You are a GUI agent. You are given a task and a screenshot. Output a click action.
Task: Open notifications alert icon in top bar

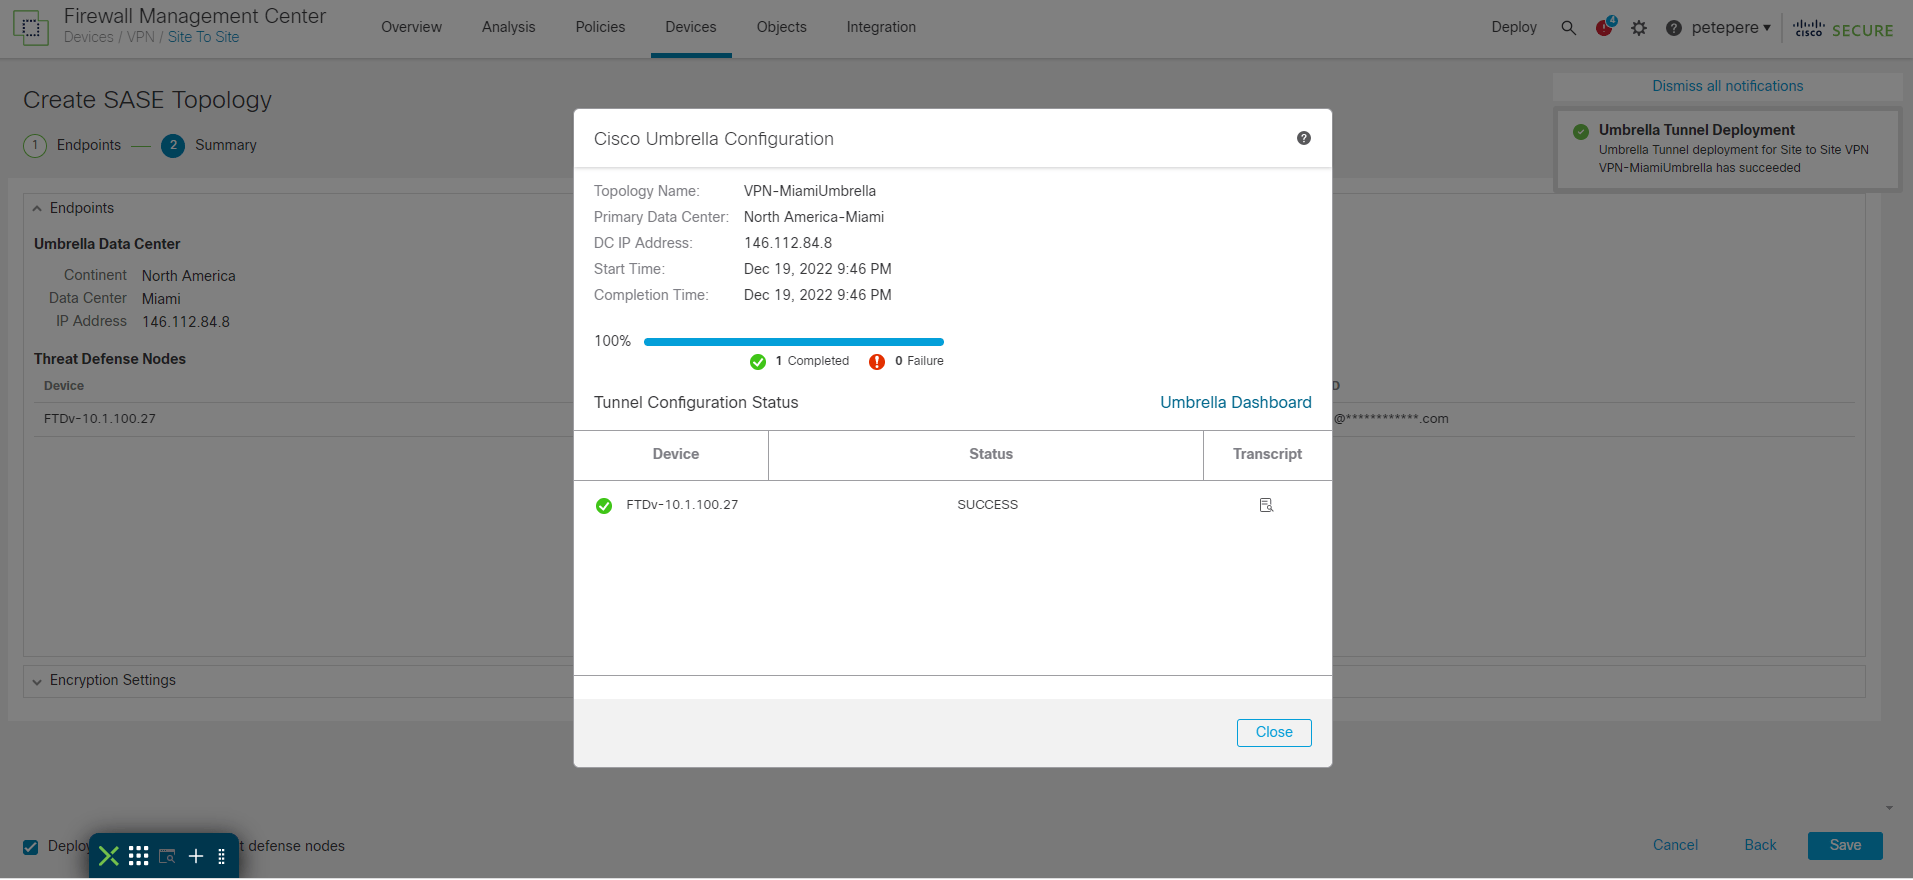1605,27
